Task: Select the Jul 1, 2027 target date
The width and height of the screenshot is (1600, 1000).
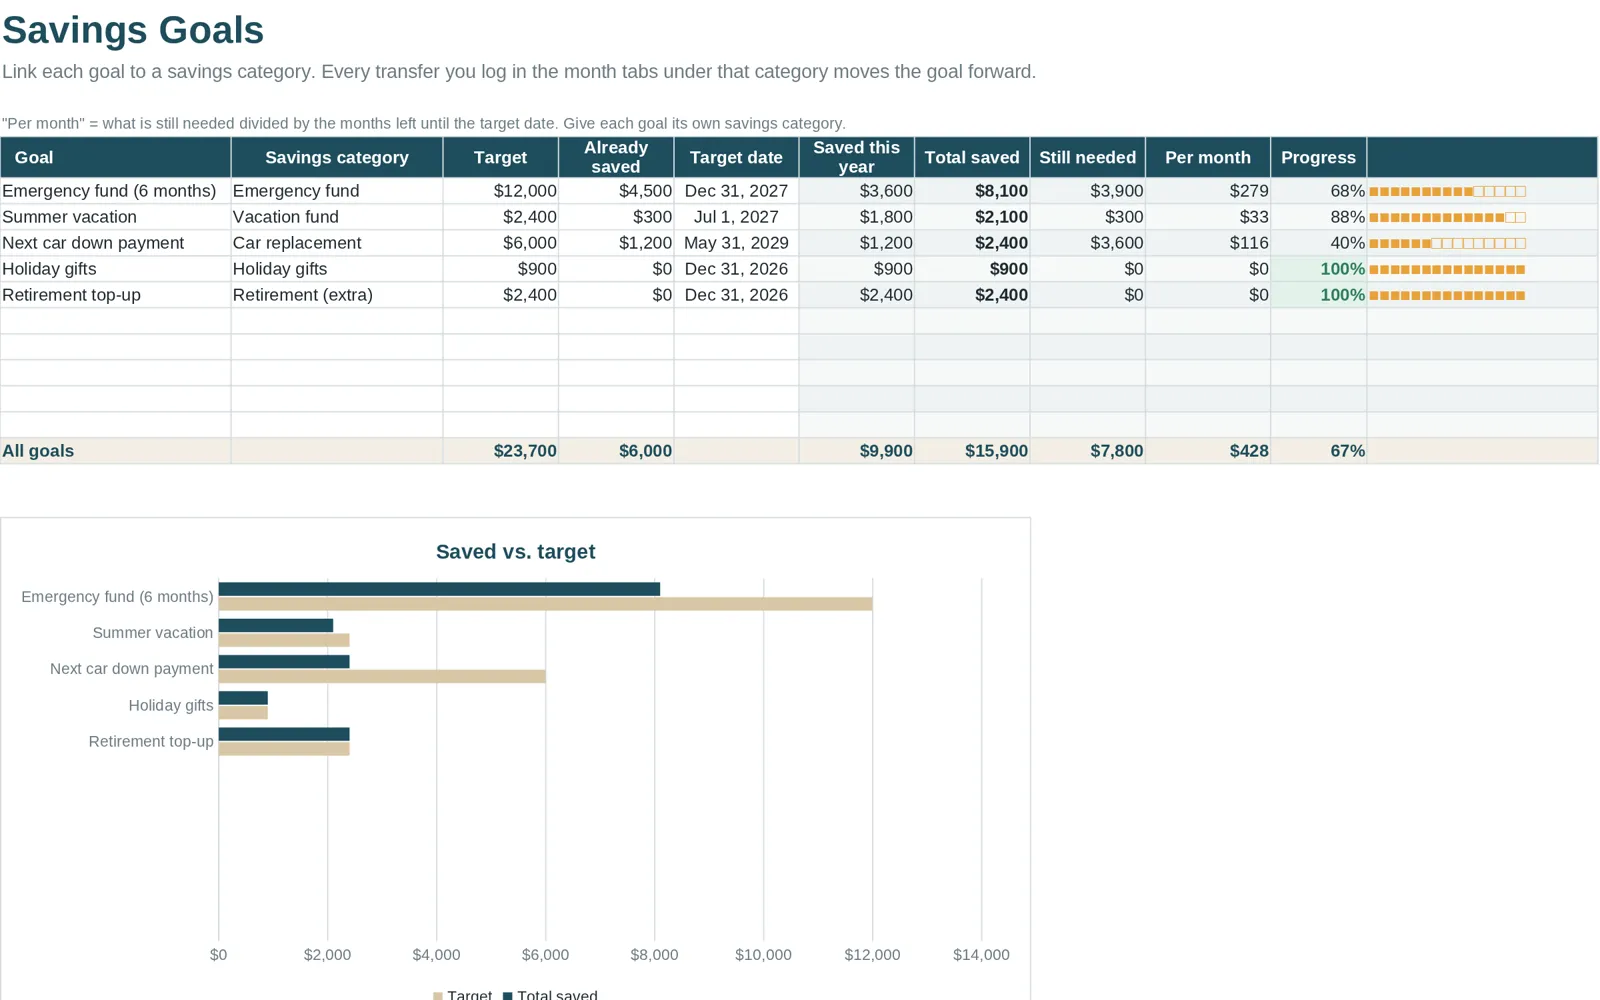Action: point(736,217)
